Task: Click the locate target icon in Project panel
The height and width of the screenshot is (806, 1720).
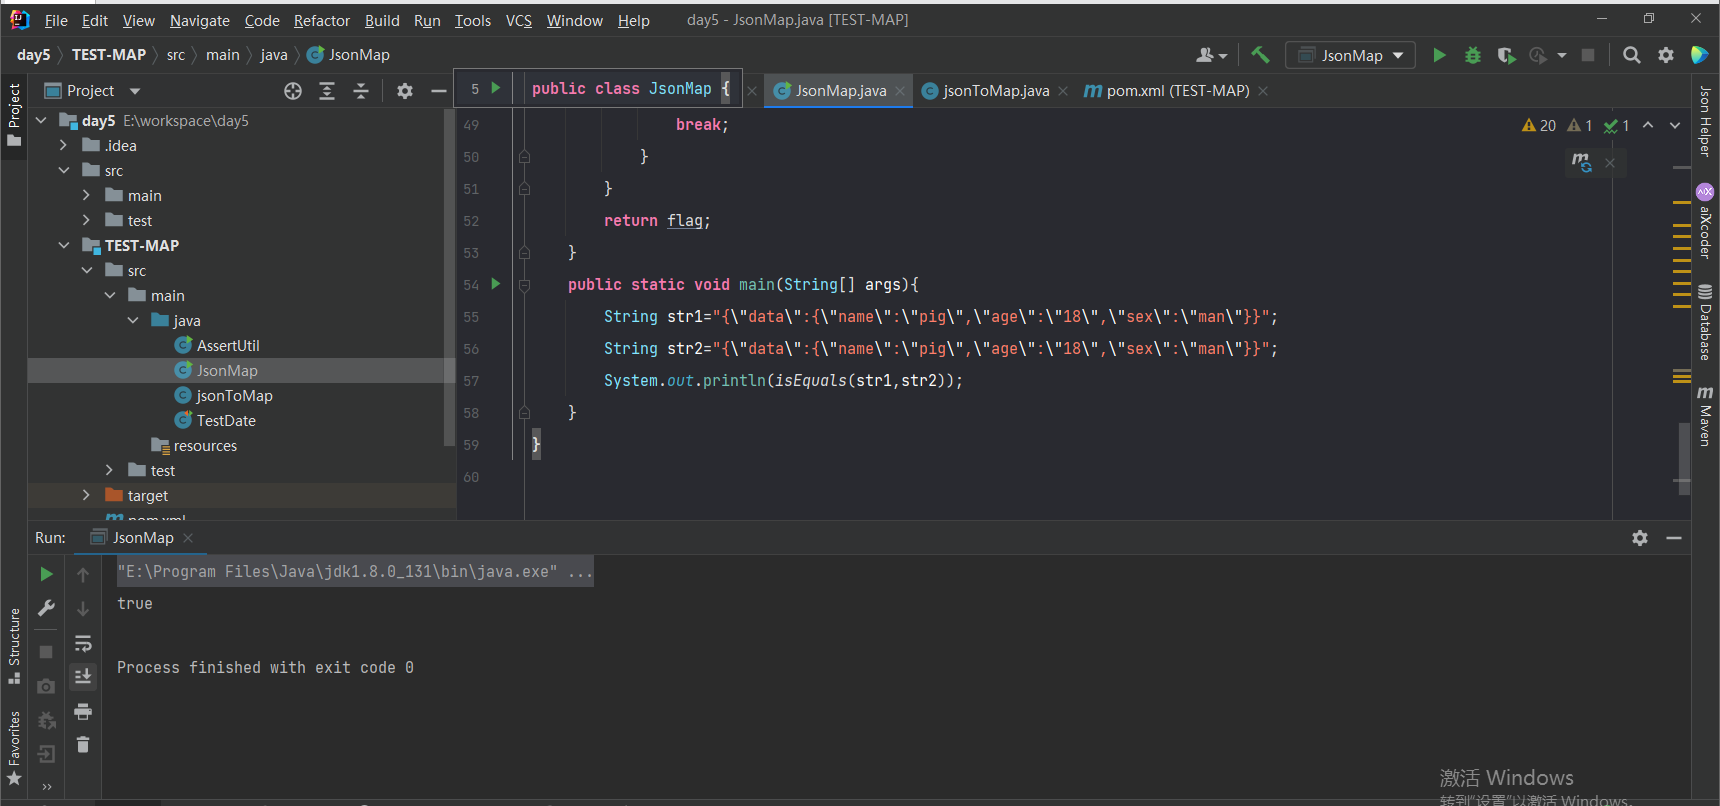Action: tap(293, 91)
